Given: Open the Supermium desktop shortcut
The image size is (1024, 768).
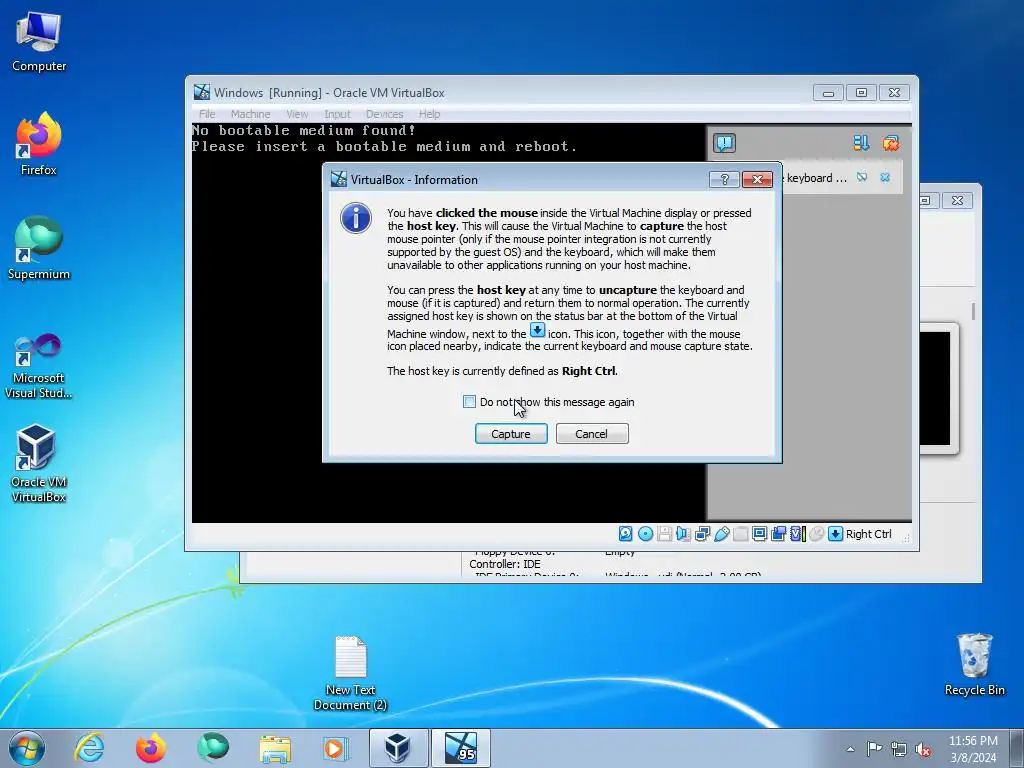Looking at the screenshot, I should [39, 248].
